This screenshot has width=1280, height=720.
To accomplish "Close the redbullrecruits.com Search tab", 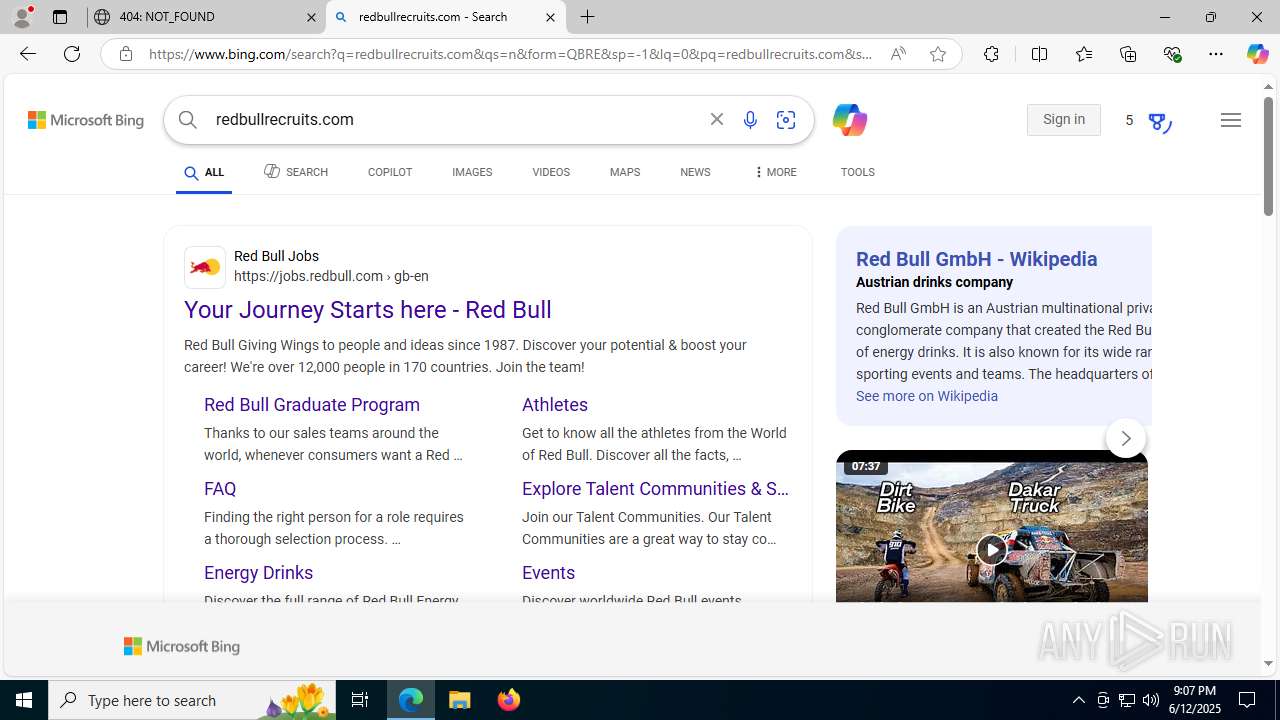I will [x=550, y=17].
